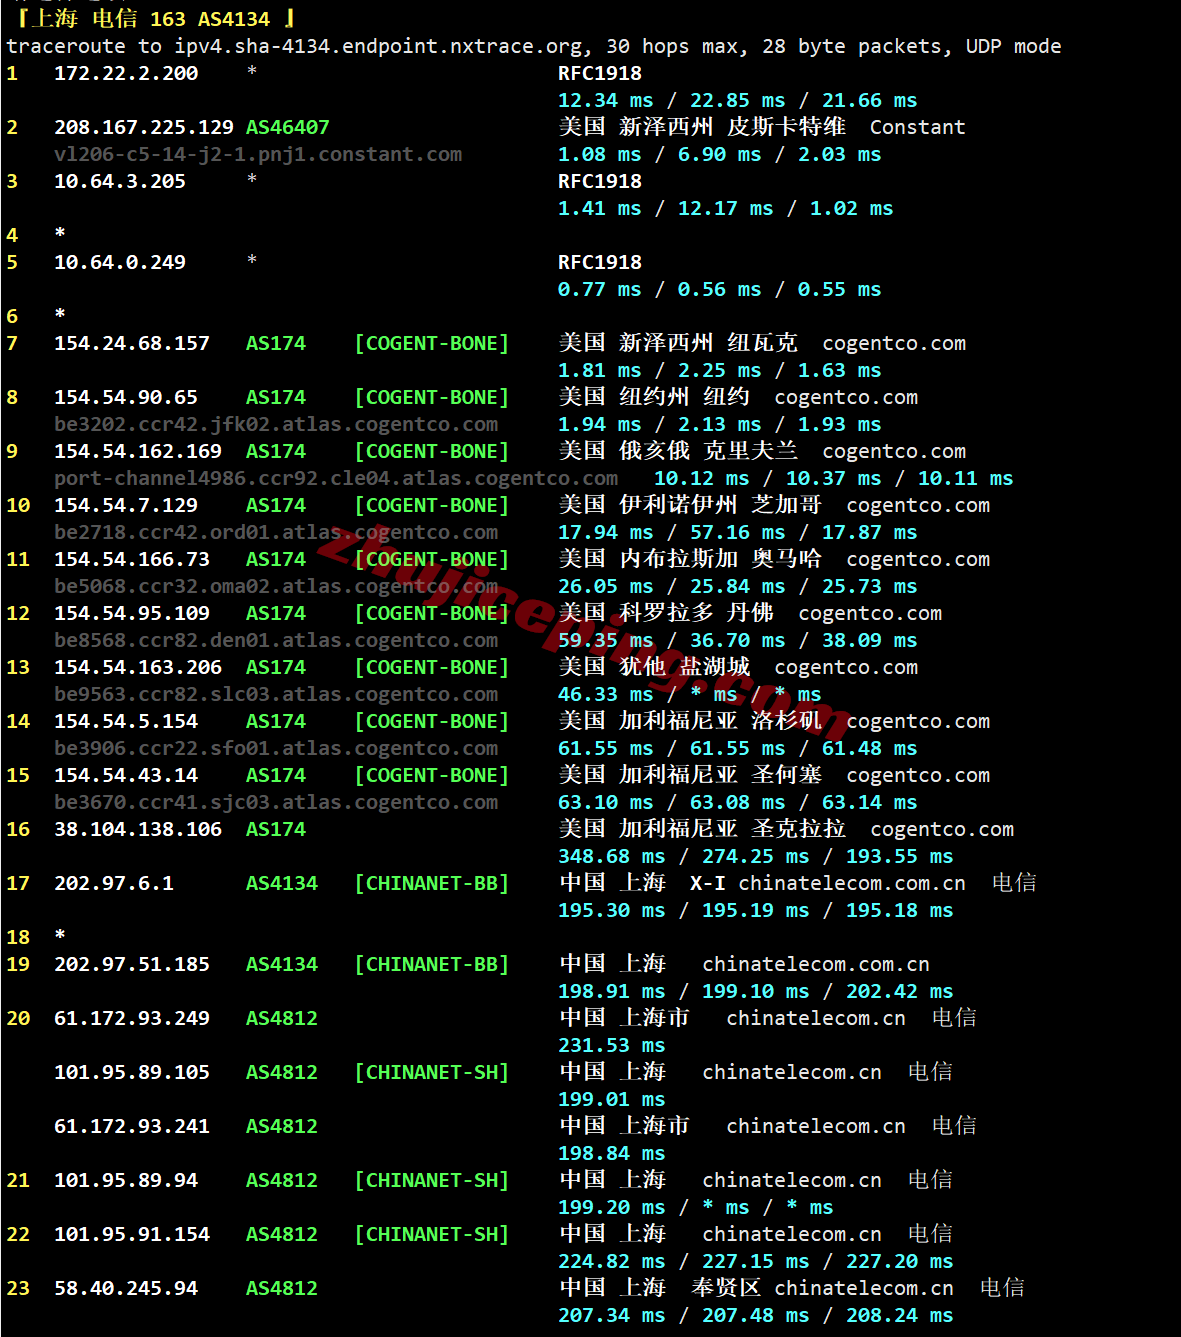Select latency value 231.53 ms
Viewport: 1181px width, 1337px height.
612,1045
